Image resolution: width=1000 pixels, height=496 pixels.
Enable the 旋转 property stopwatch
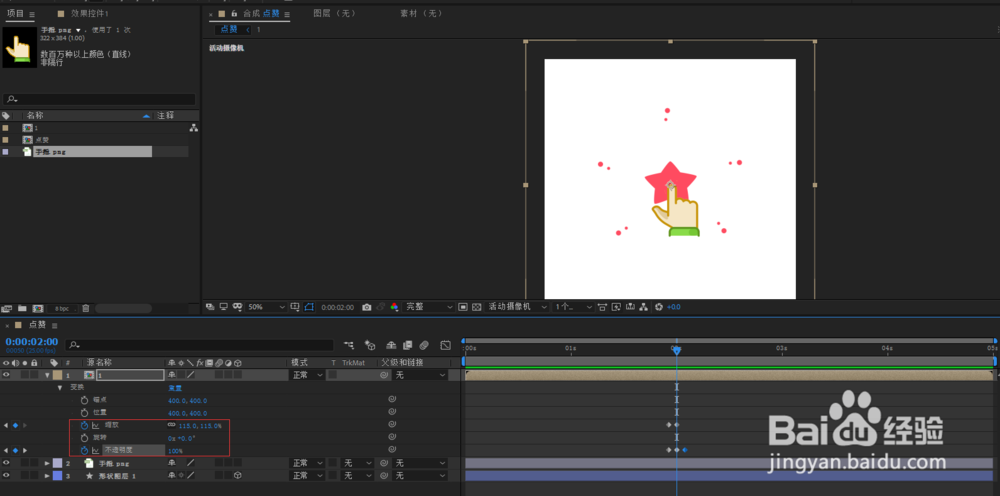click(x=84, y=438)
